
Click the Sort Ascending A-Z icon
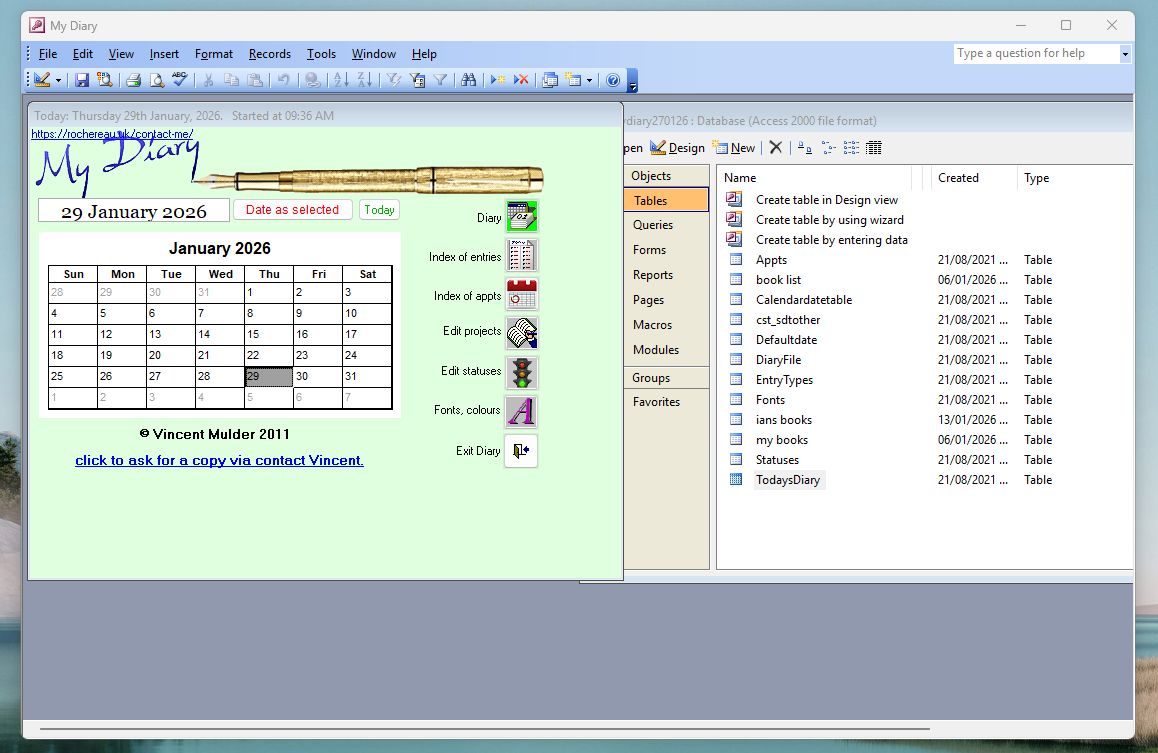(340, 80)
